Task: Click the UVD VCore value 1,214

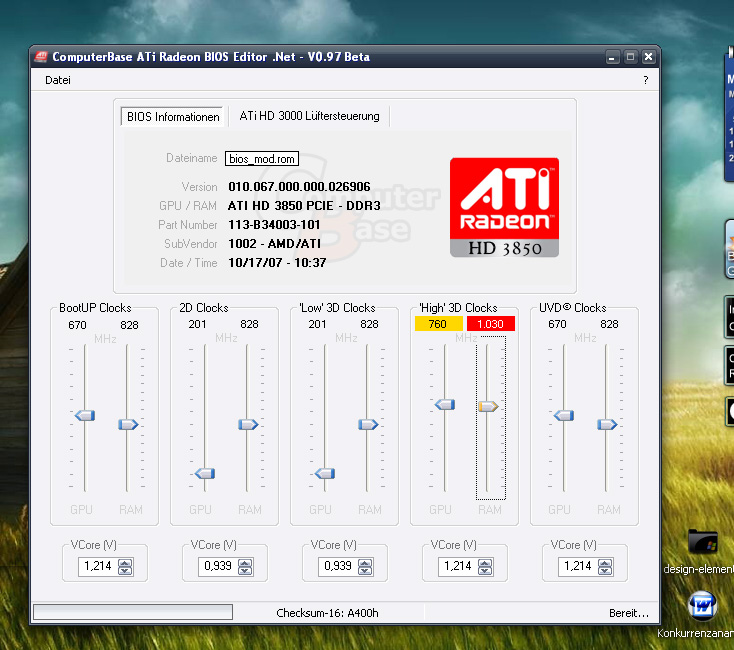Action: point(578,566)
